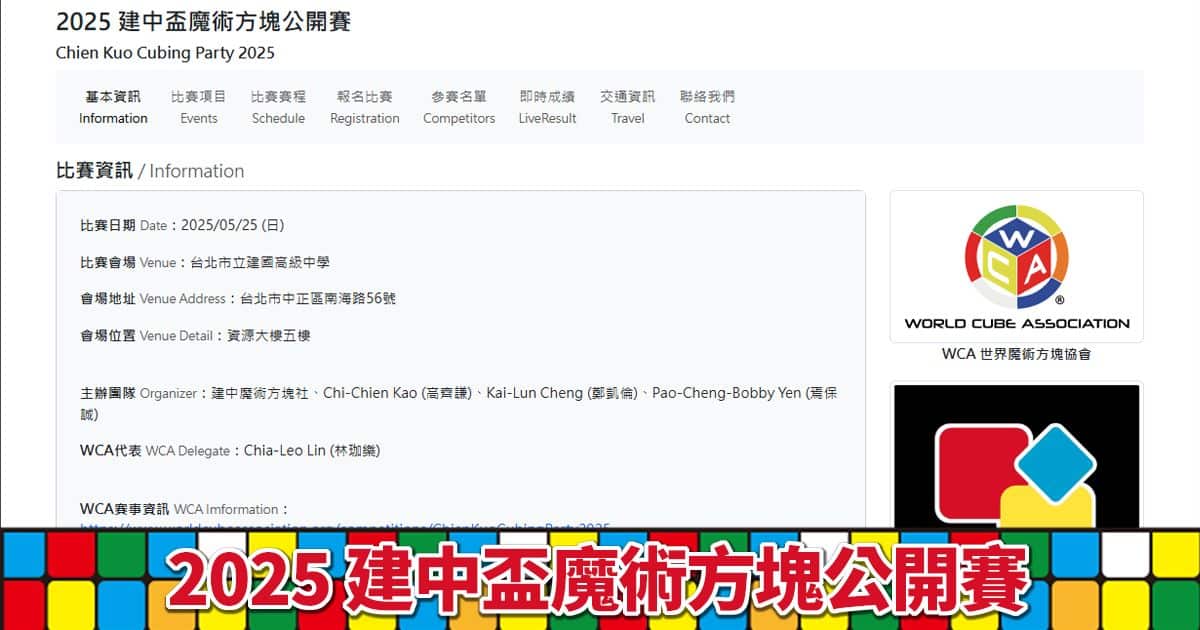The height and width of the screenshot is (630, 1200).
Task: Click the Chien Kuo Cubing Party 2025 subtitle
Action: pyautogui.click(x=165, y=53)
